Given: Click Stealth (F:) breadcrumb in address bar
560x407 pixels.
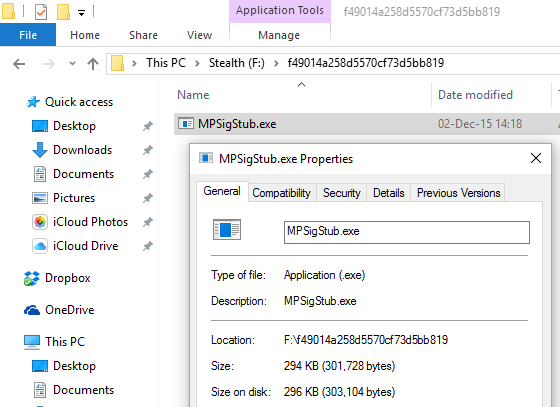Looking at the screenshot, I should point(236,63).
